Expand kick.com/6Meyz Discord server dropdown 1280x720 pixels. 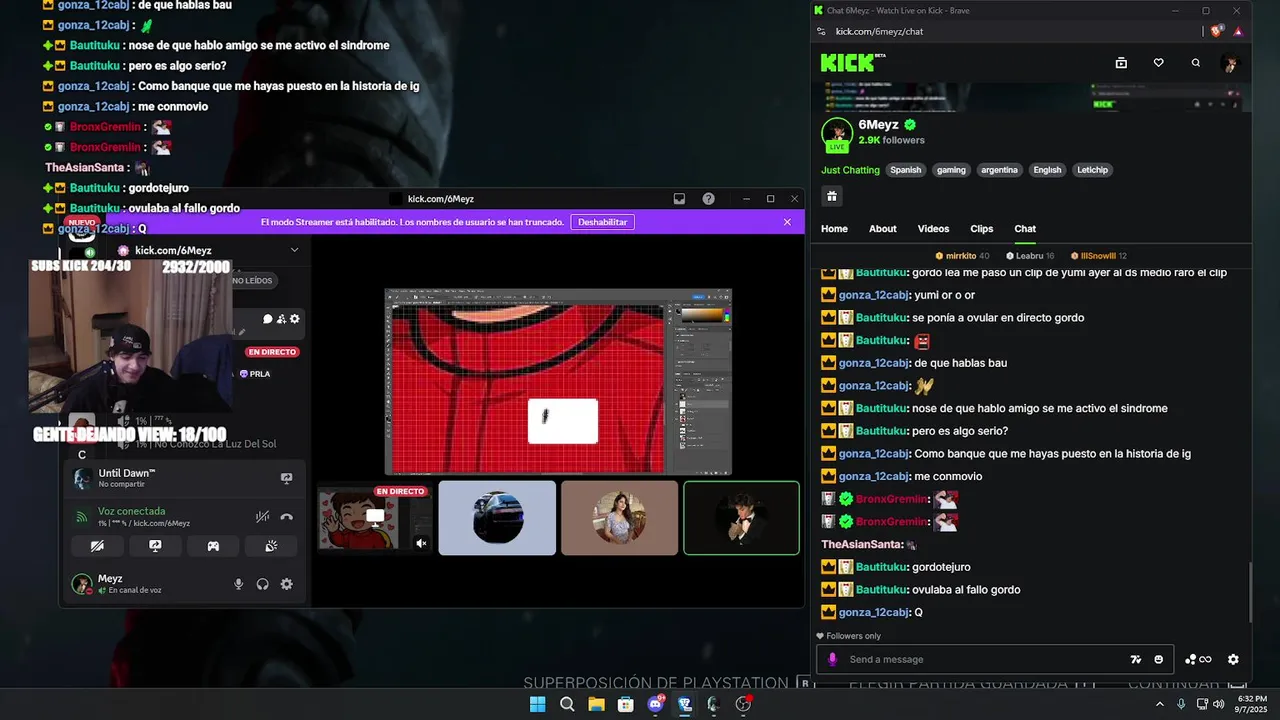tap(294, 250)
